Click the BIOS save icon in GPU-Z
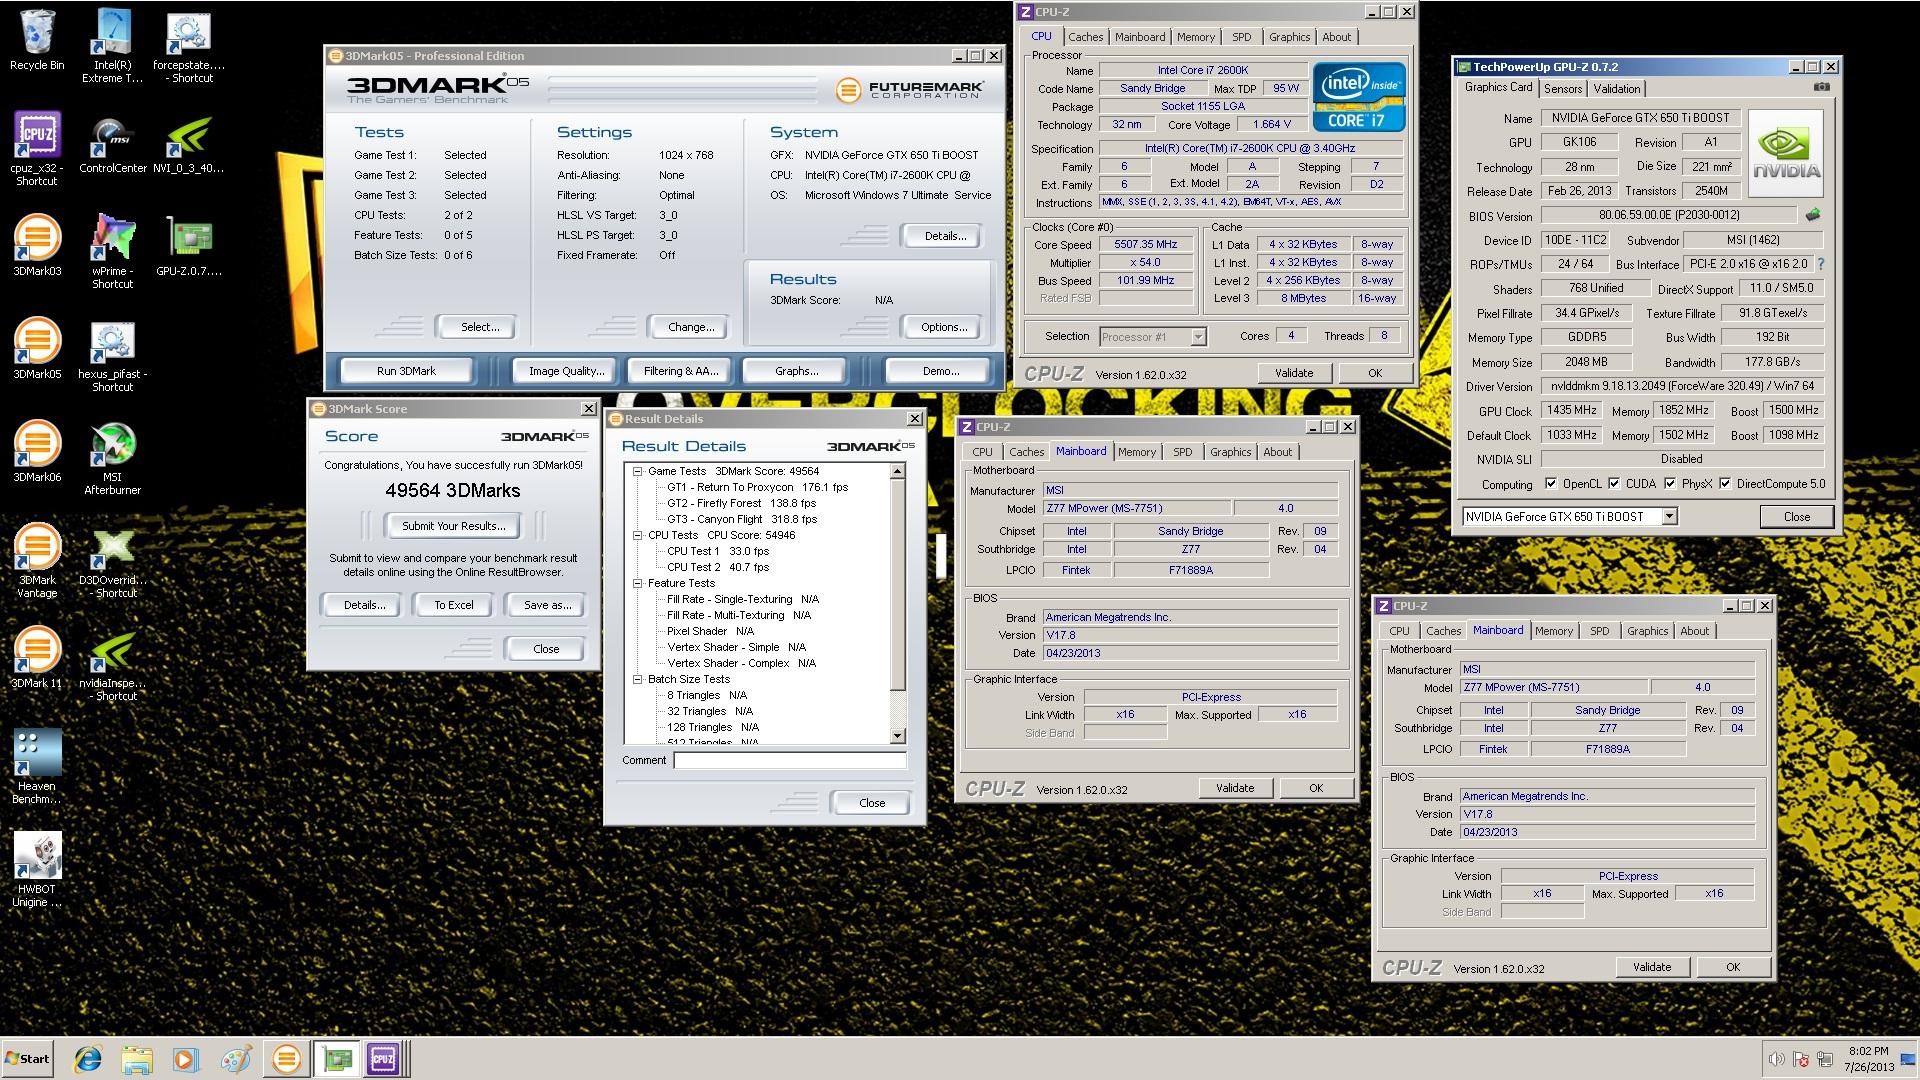The width and height of the screenshot is (1920, 1080). tap(1812, 215)
